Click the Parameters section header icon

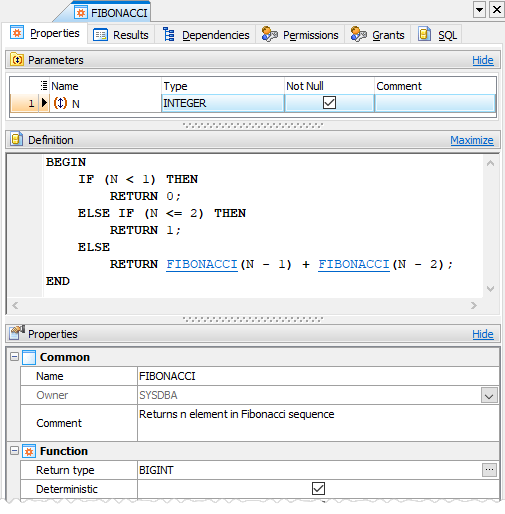17,60
